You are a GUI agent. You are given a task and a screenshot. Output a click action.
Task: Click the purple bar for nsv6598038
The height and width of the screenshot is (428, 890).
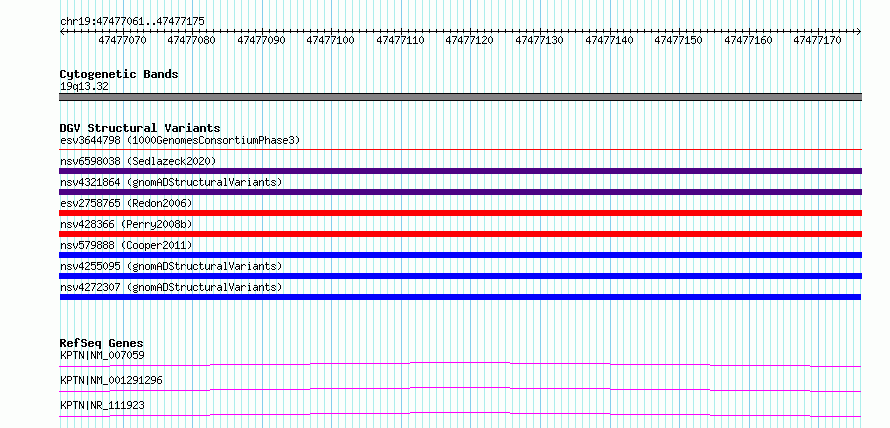460,171
